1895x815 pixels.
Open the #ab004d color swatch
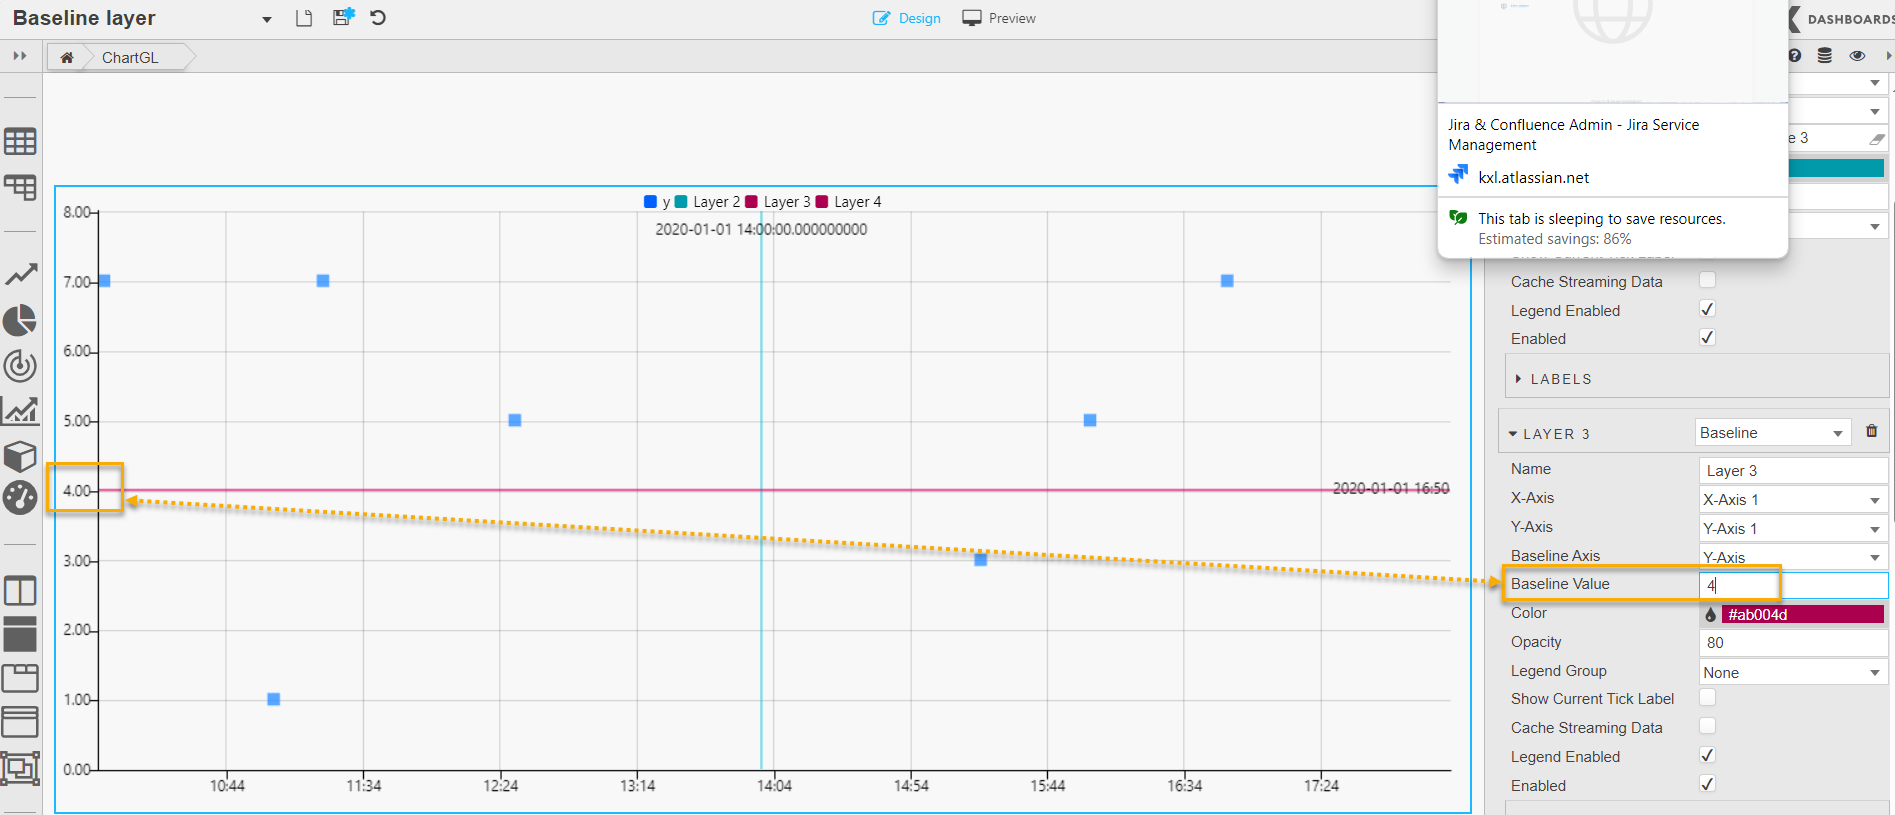click(x=1802, y=615)
